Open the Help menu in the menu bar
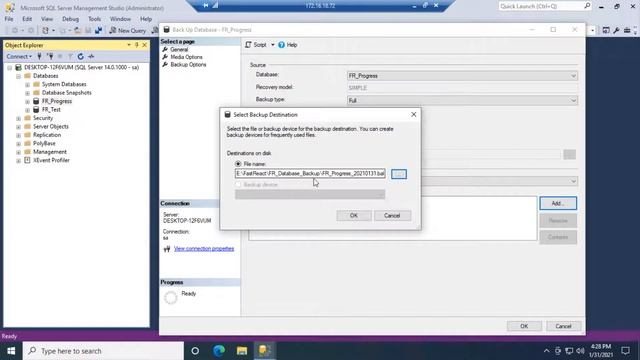This screenshot has width=640, height=360. [146, 19]
